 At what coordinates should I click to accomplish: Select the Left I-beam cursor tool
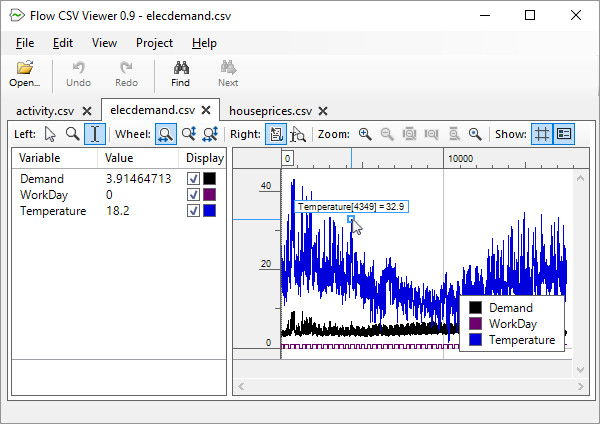tap(95, 134)
